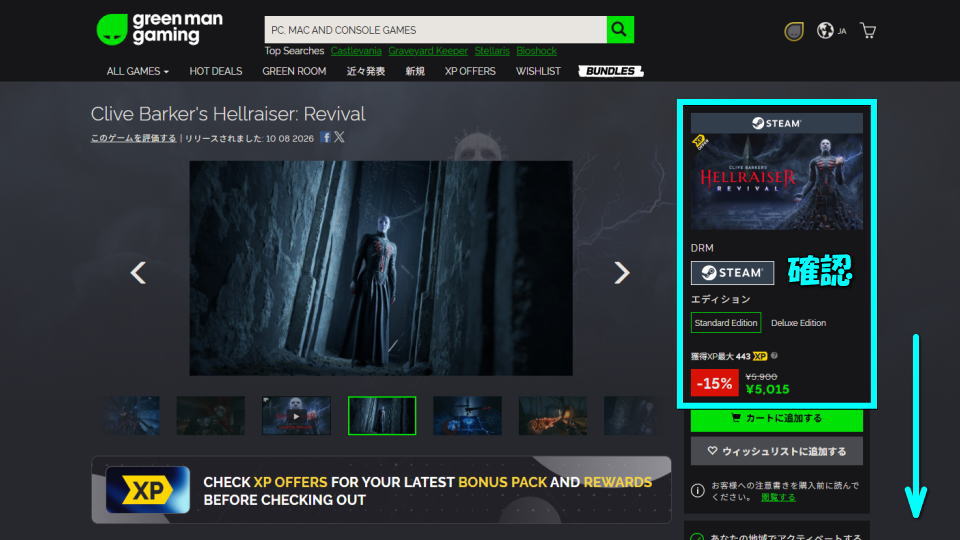Show the next screenshot with right arrow
Viewport: 960px width, 540px height.
(x=621, y=272)
